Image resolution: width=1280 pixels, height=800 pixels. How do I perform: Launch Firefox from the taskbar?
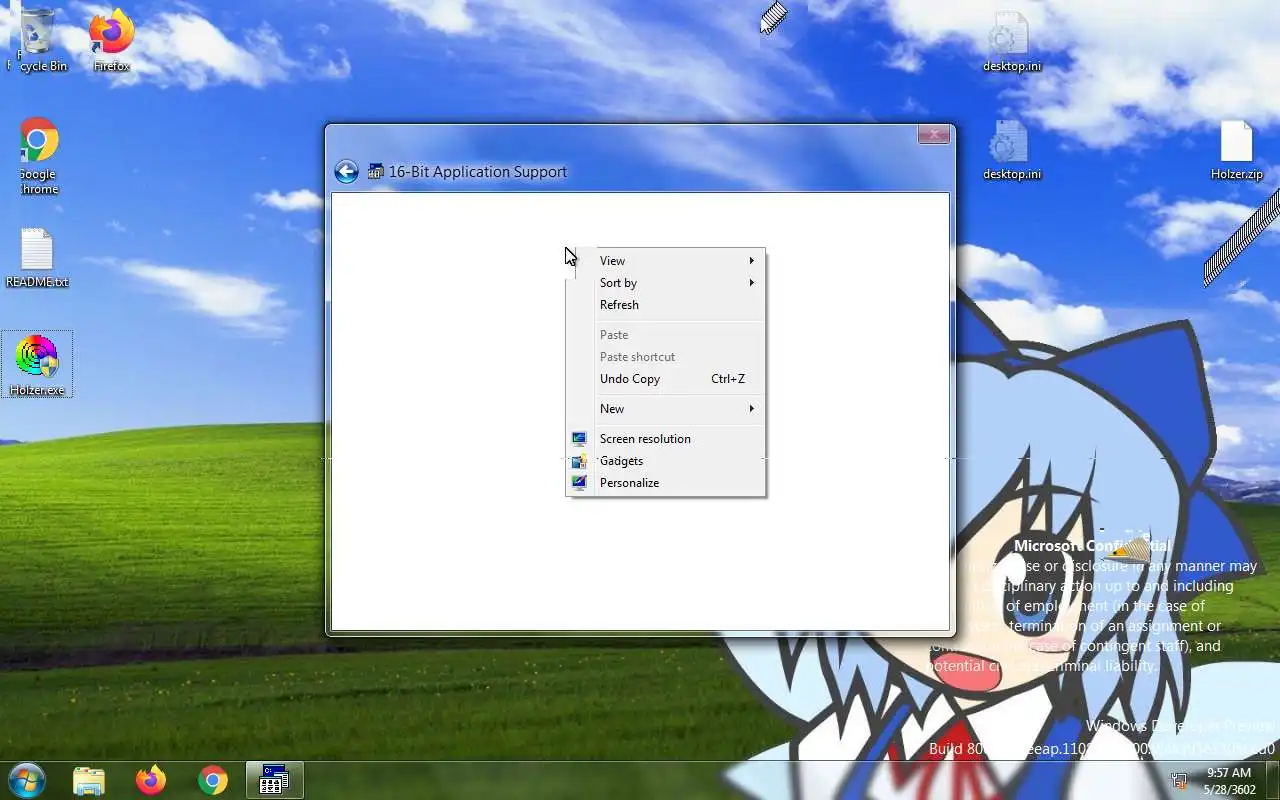point(151,780)
